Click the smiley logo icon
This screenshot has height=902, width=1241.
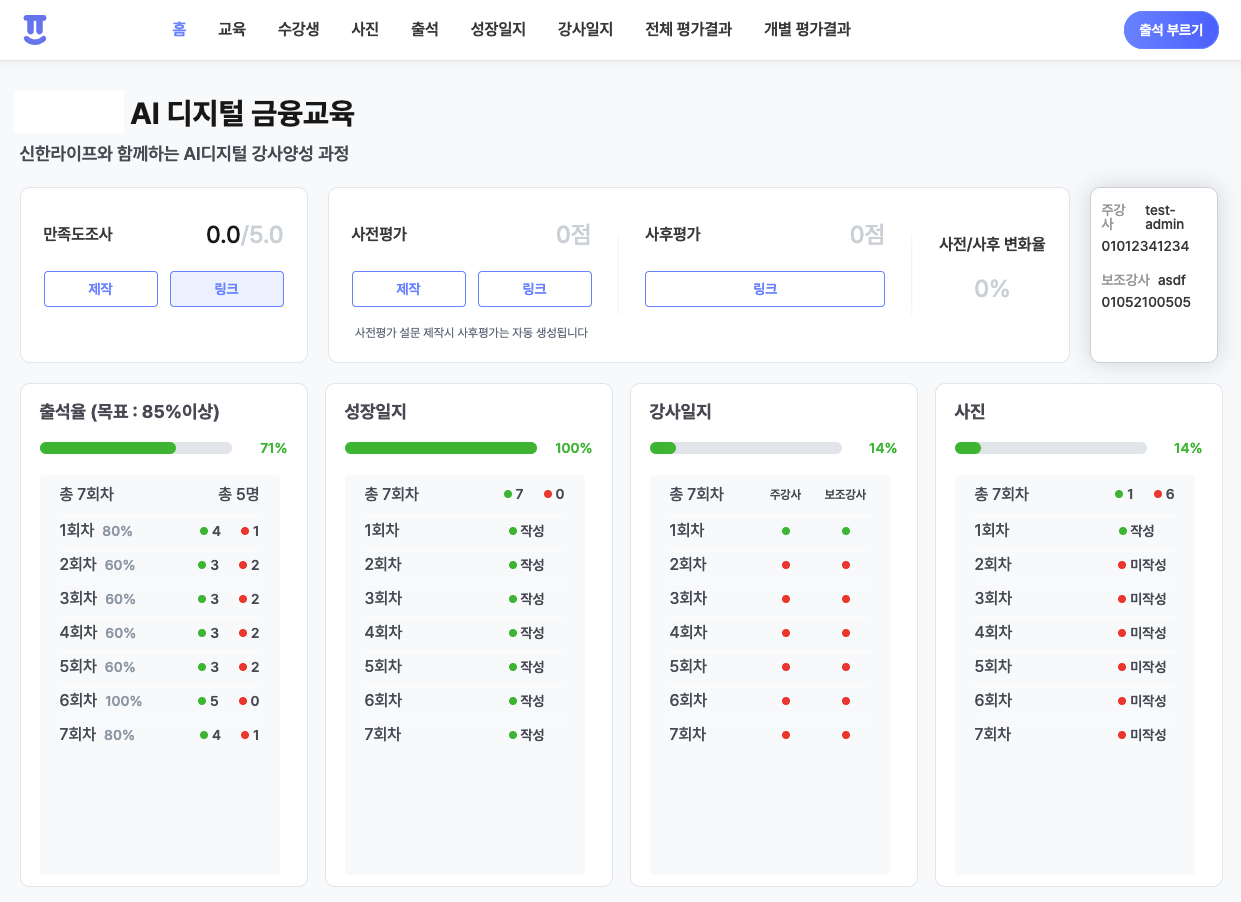[35, 30]
